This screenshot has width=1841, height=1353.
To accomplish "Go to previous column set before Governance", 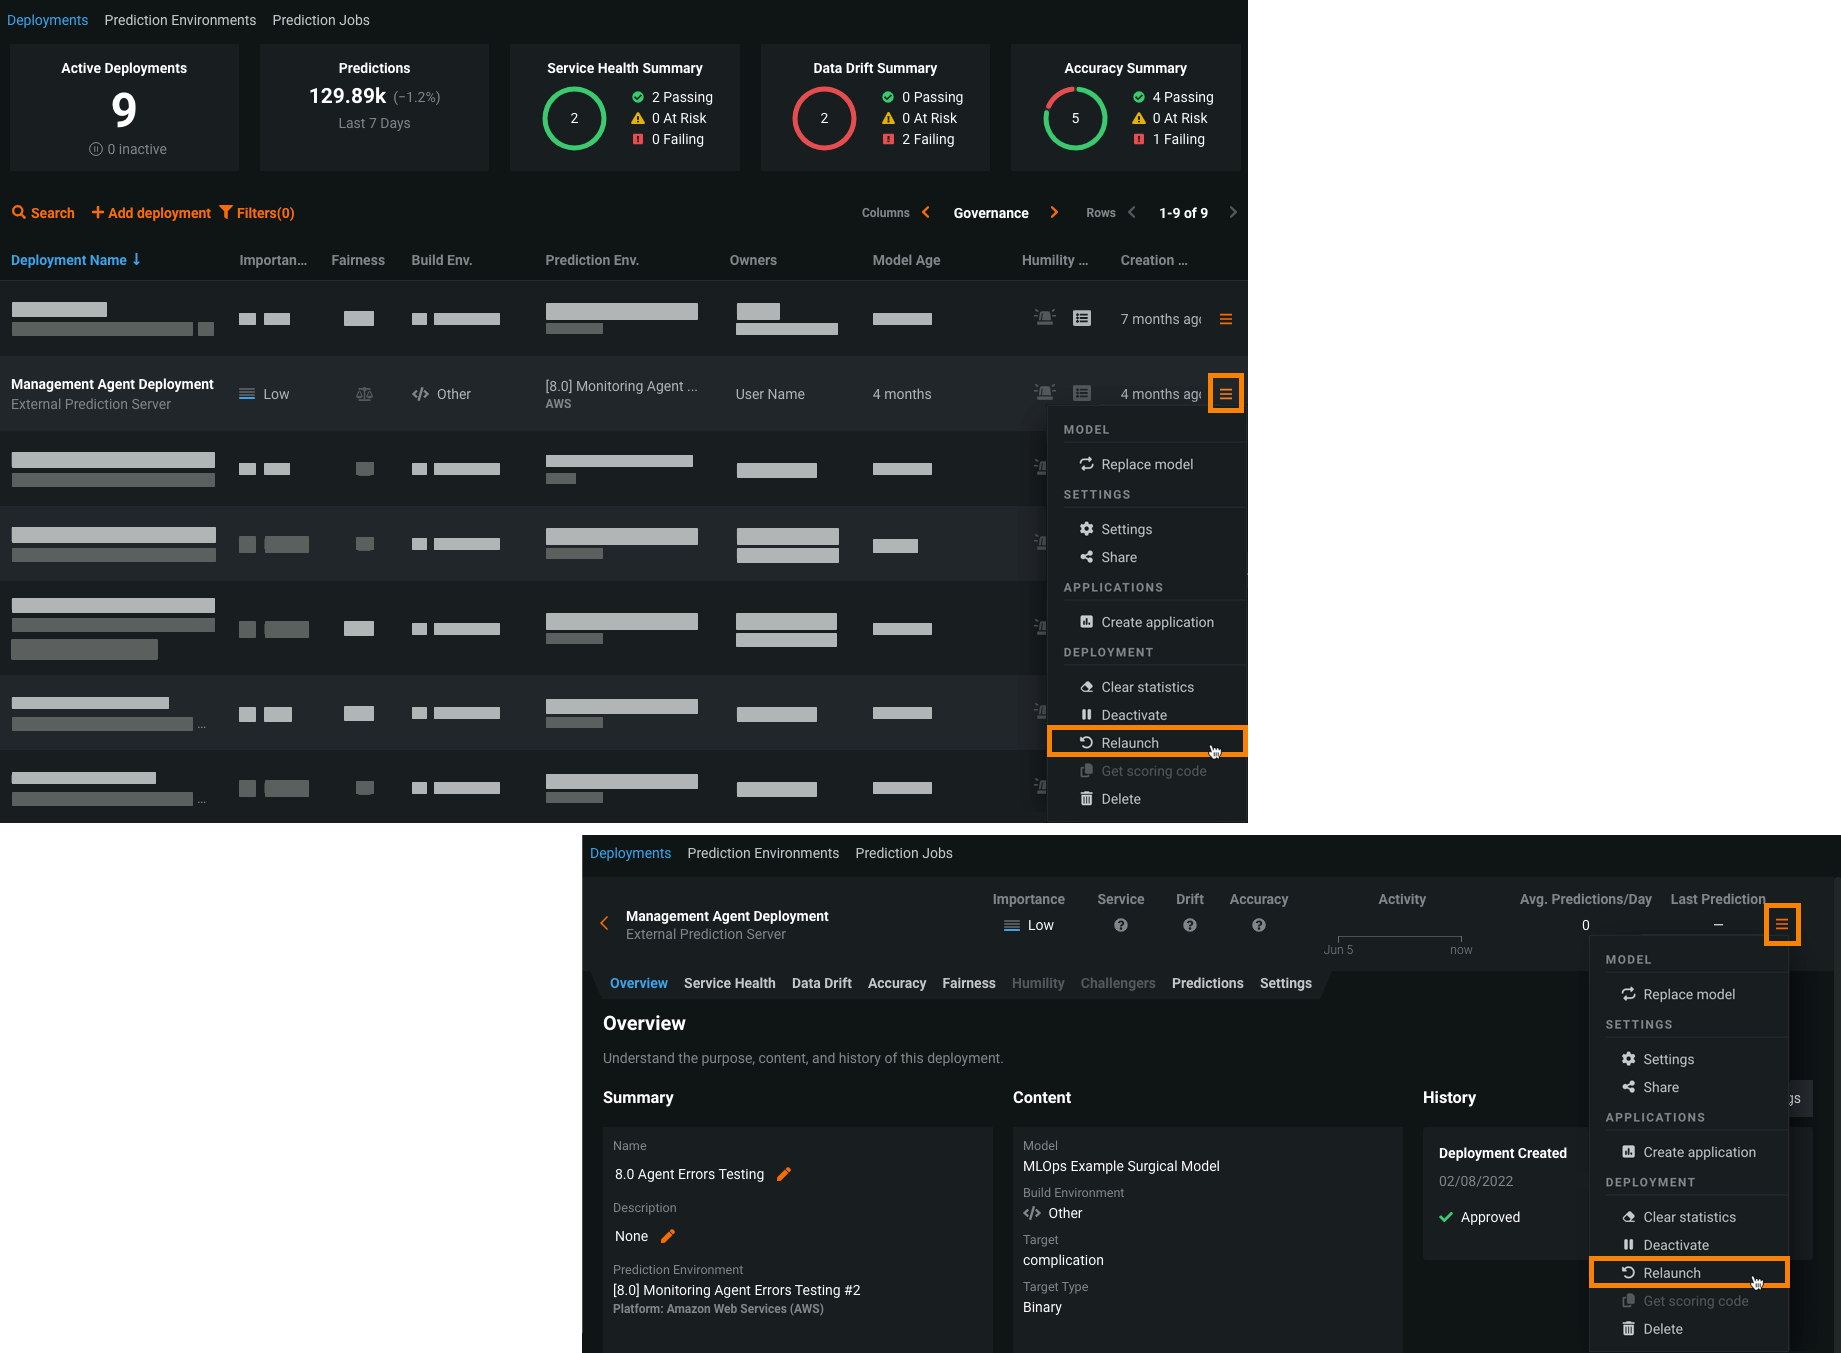I will pyautogui.click(x=926, y=212).
